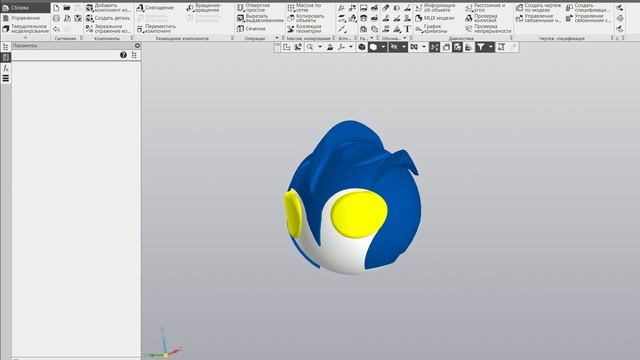Click Создать спецификацию button
The width and height of the screenshot is (640, 360).
589,8
